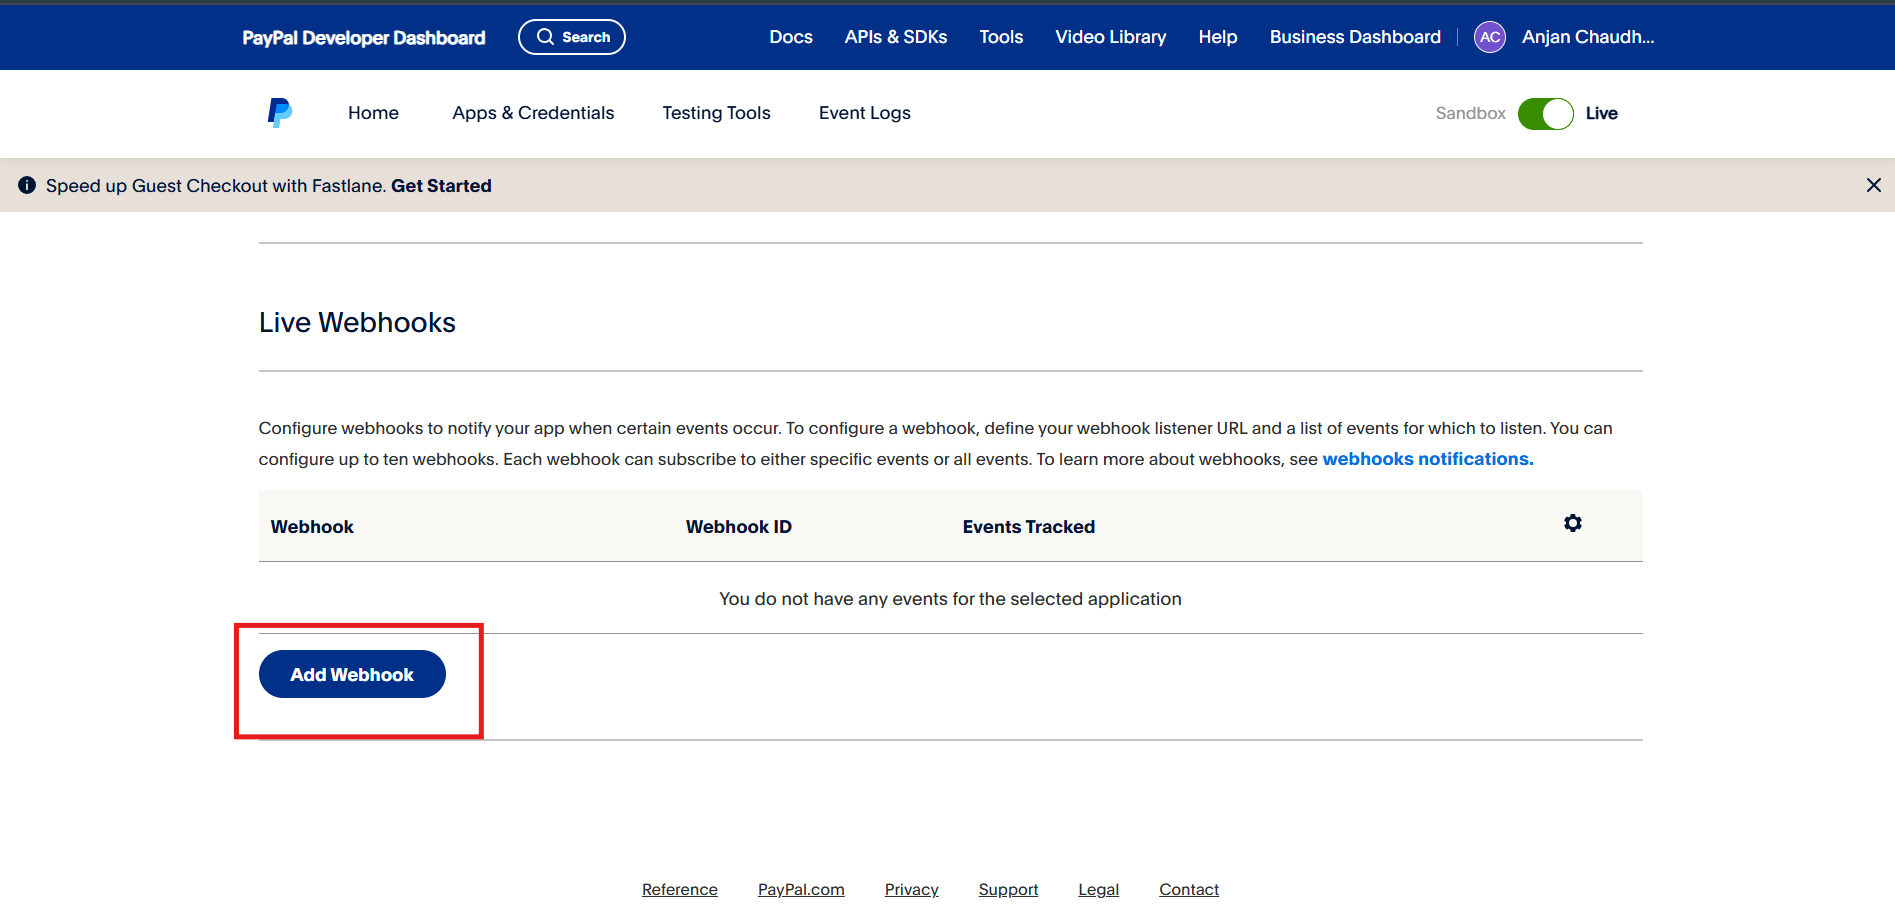
Task: Open the webhooks notifications link
Action: point(1427,459)
